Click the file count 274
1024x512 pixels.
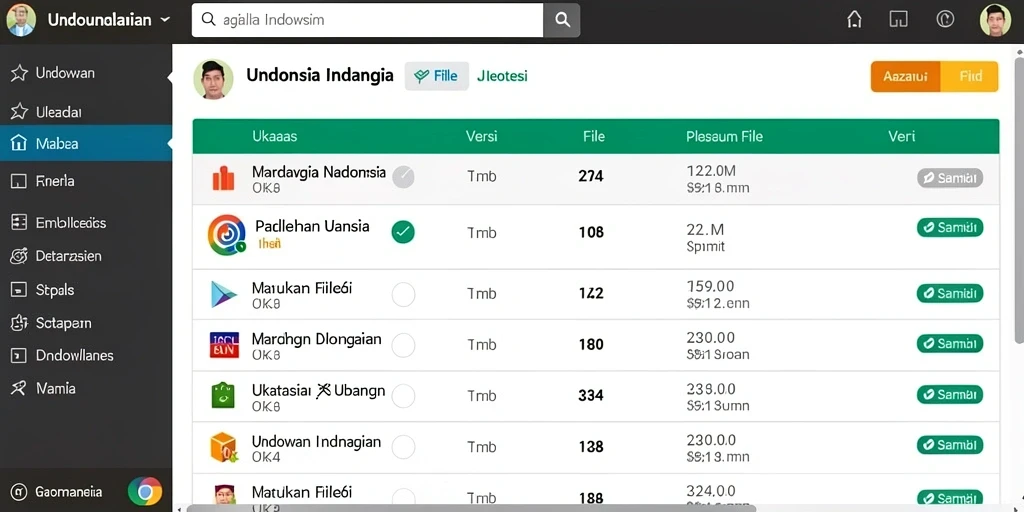[591, 176]
